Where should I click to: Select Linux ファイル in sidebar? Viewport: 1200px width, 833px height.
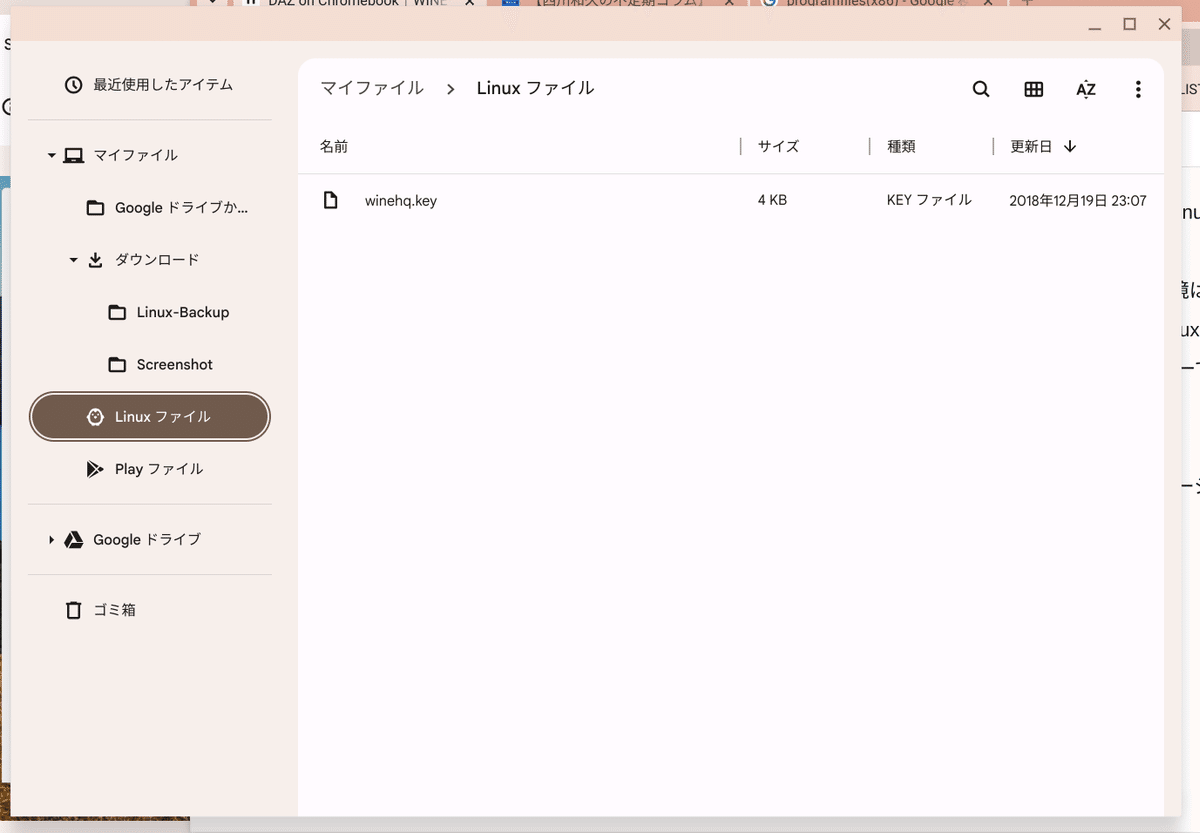pos(149,417)
